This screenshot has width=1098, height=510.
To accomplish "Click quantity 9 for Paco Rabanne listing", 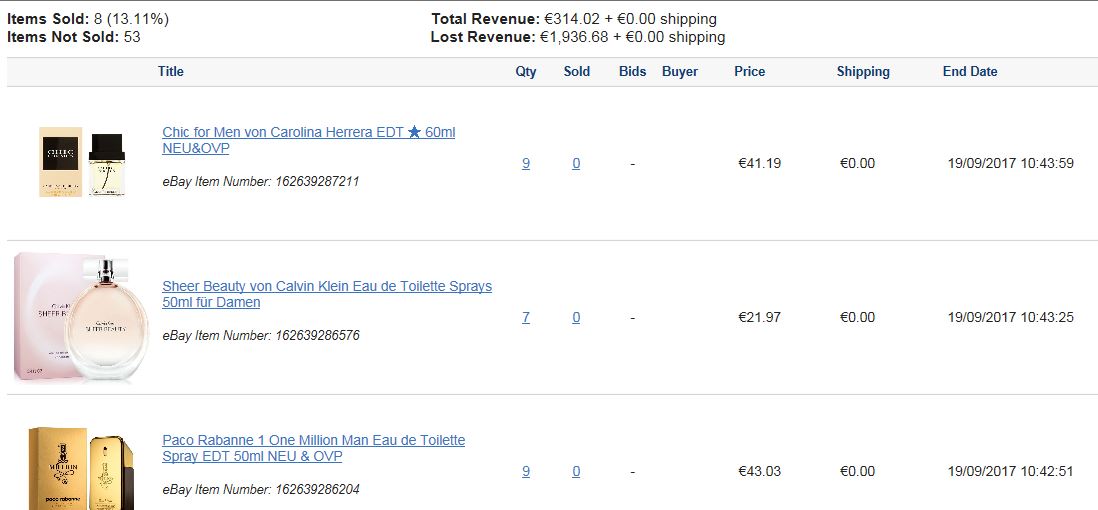I will pos(526,471).
